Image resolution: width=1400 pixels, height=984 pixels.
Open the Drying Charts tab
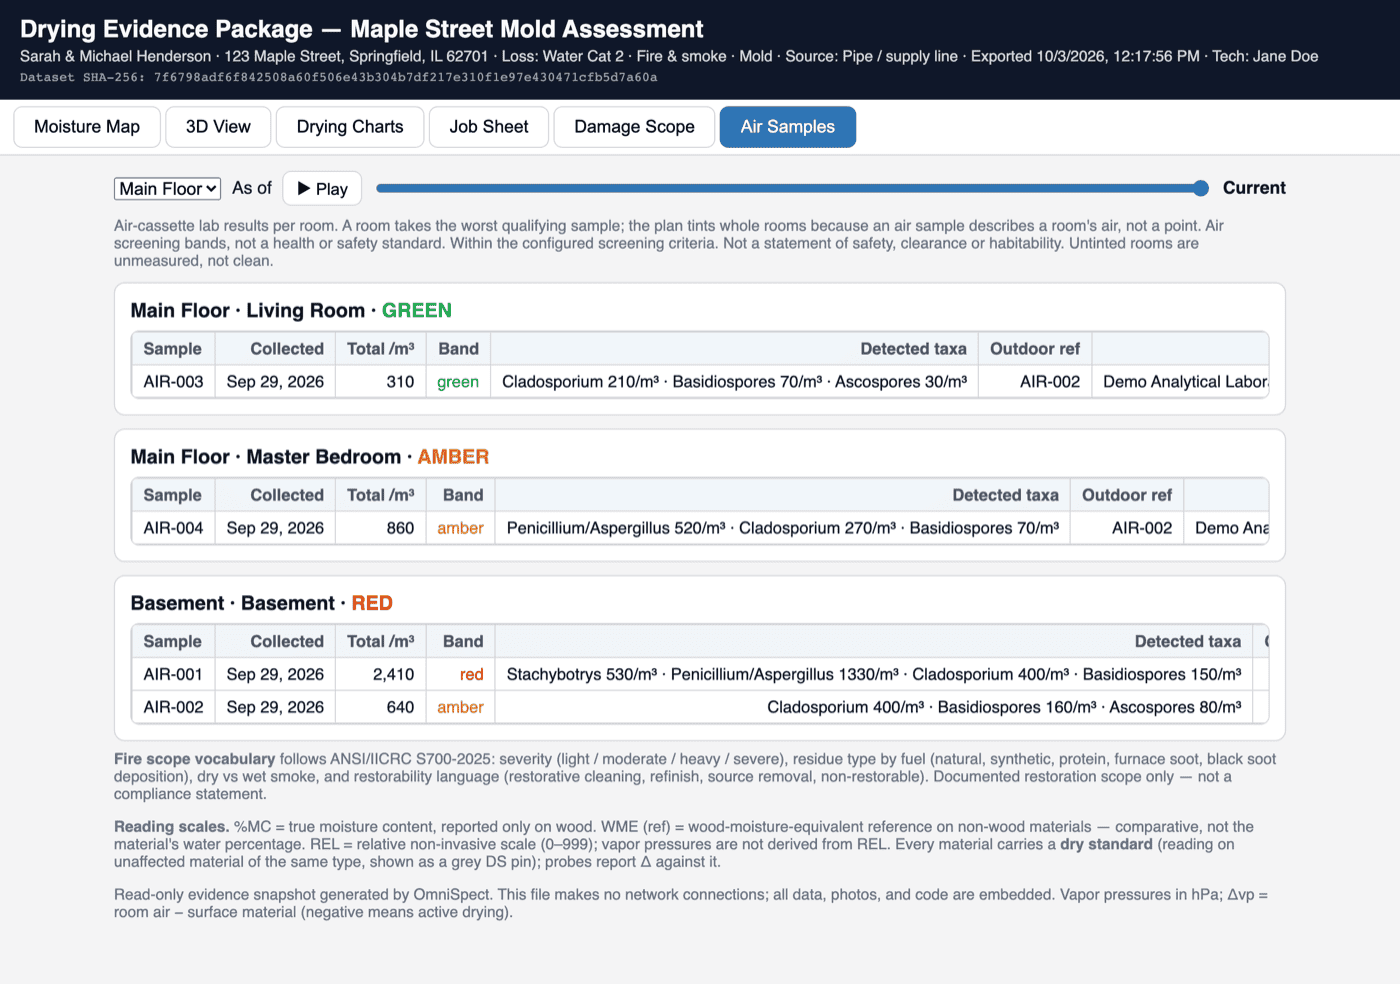point(350,127)
